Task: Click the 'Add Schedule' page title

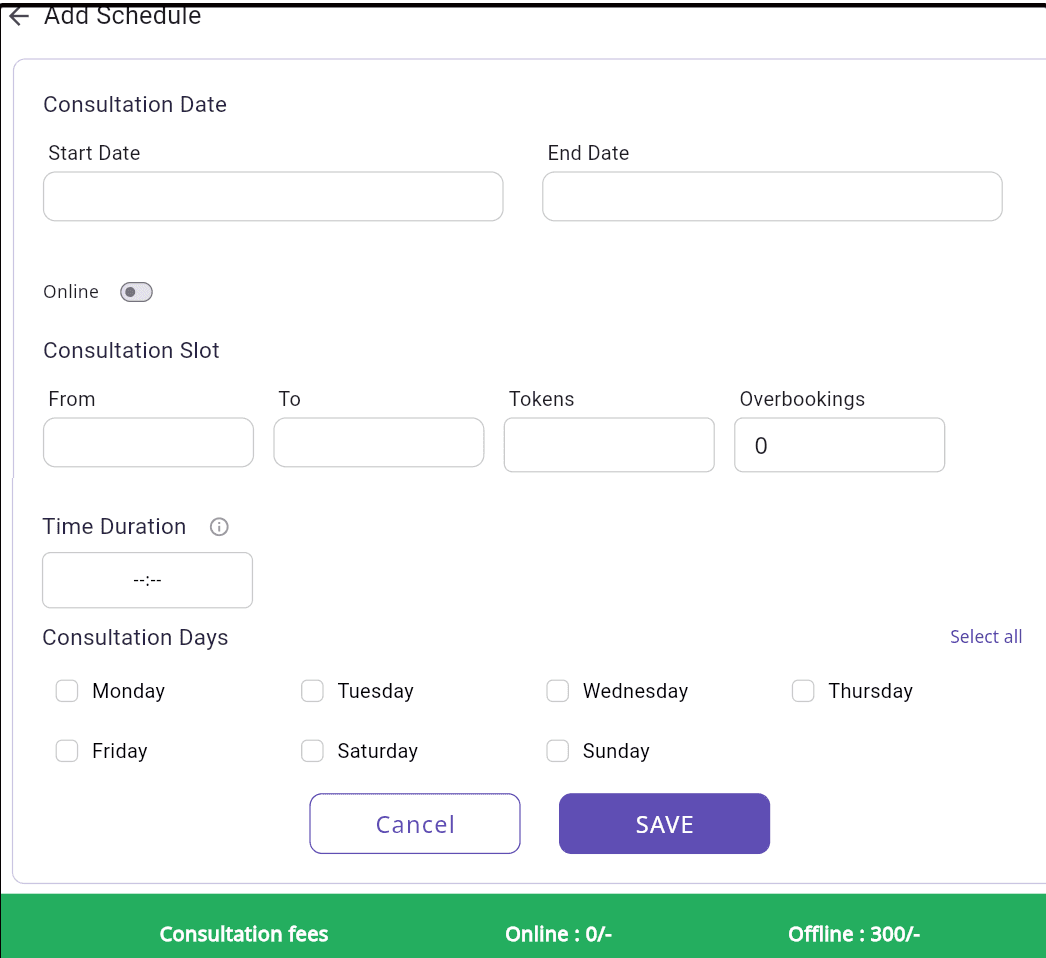Action: point(123,15)
